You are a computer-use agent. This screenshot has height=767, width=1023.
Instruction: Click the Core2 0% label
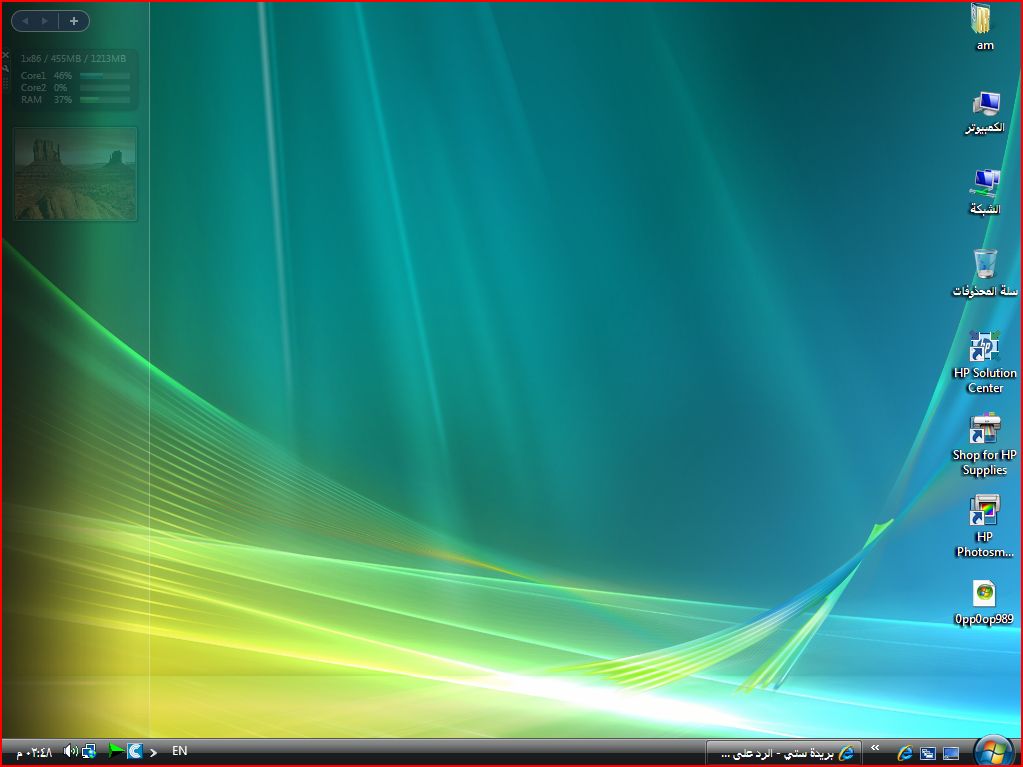tap(44, 87)
